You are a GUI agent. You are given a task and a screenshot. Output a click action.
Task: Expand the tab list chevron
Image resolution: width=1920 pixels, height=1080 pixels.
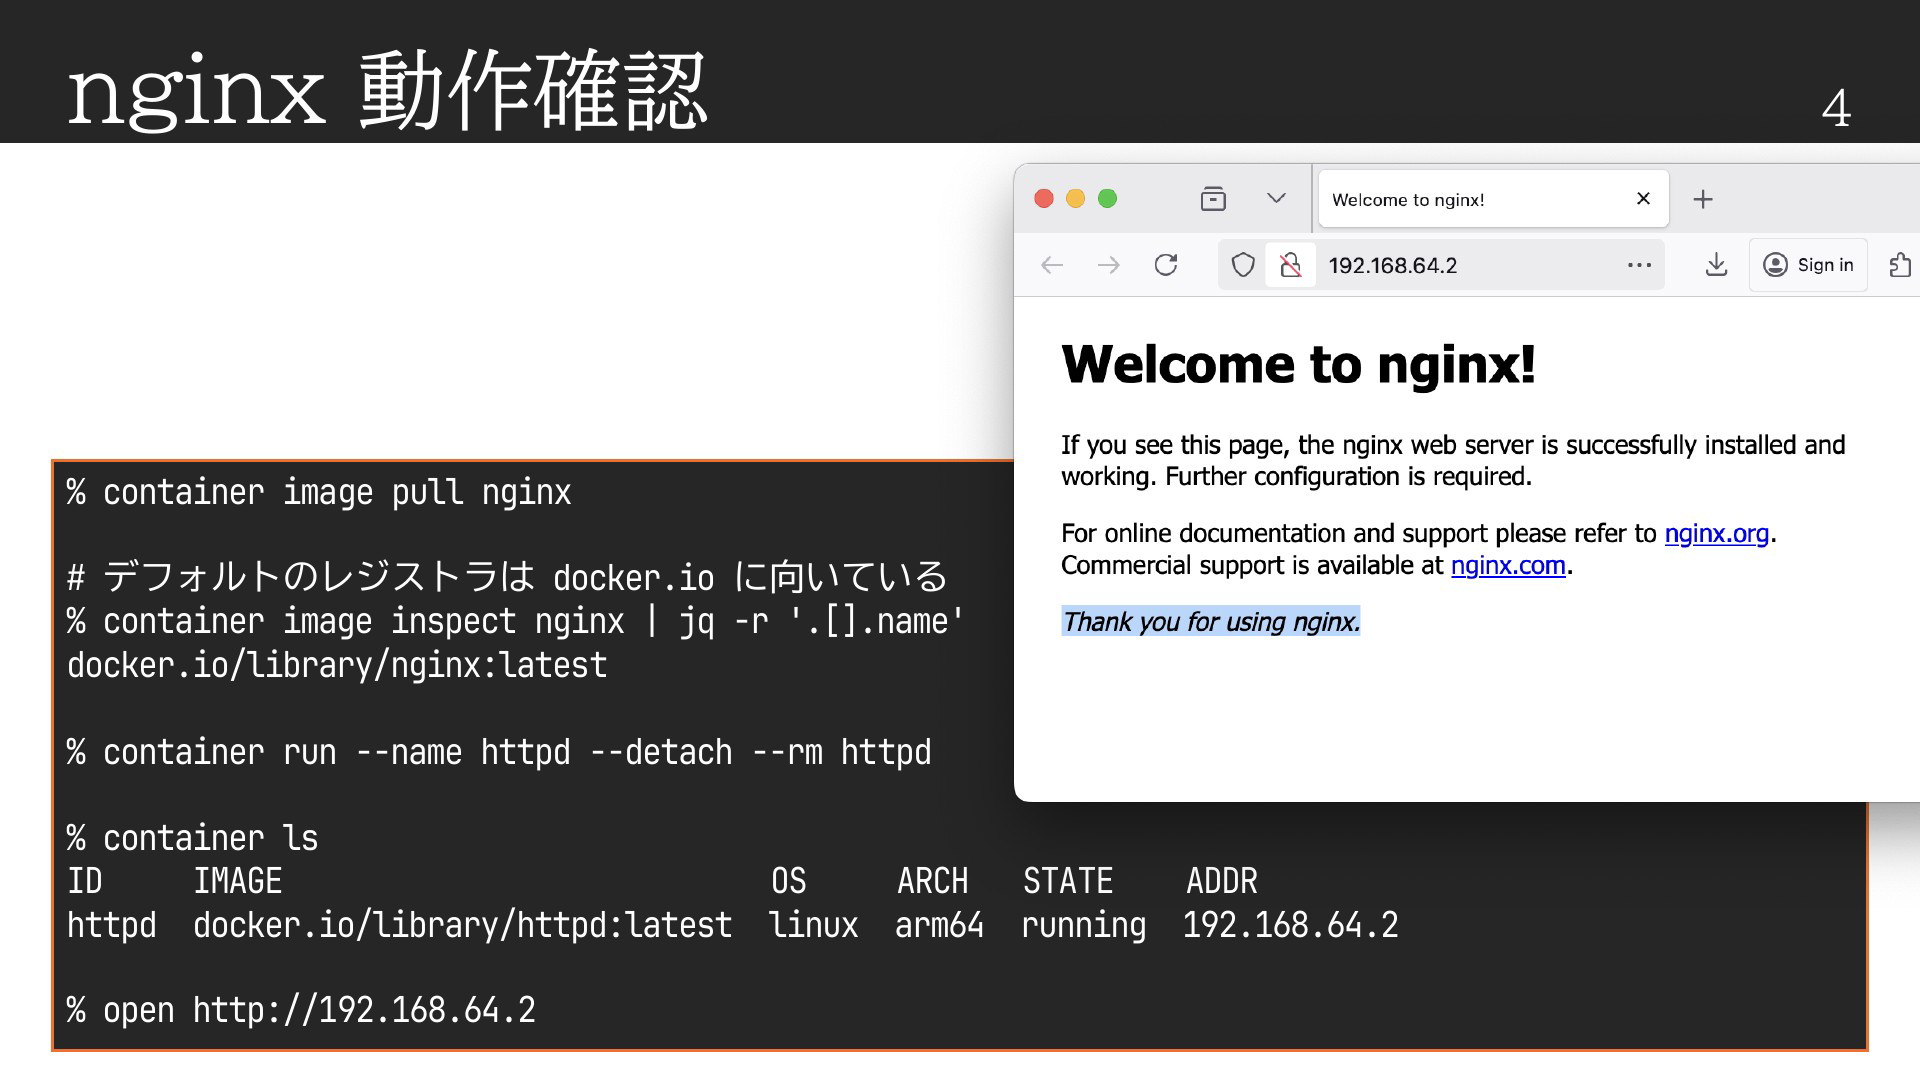tap(1276, 198)
